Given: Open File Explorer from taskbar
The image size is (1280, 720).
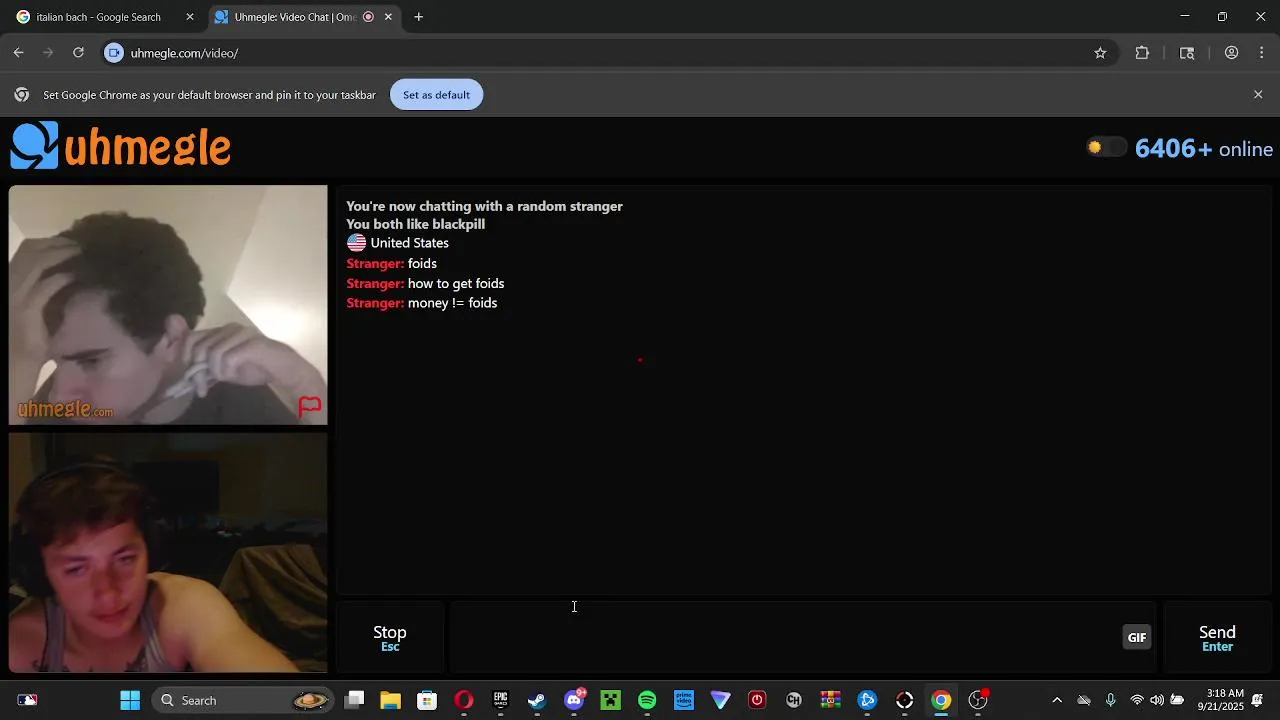Looking at the screenshot, I should point(390,700).
